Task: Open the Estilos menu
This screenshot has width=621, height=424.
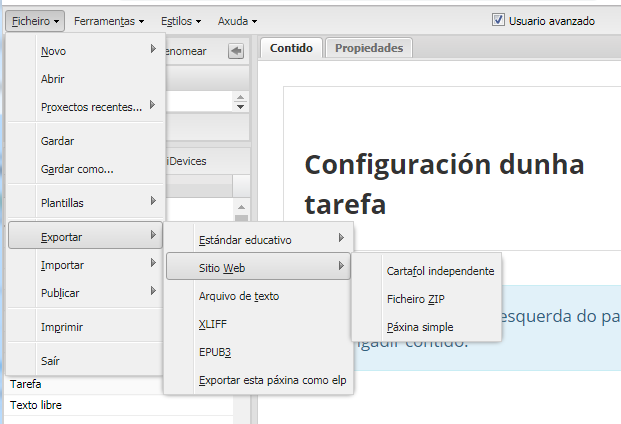Action: coord(181,21)
